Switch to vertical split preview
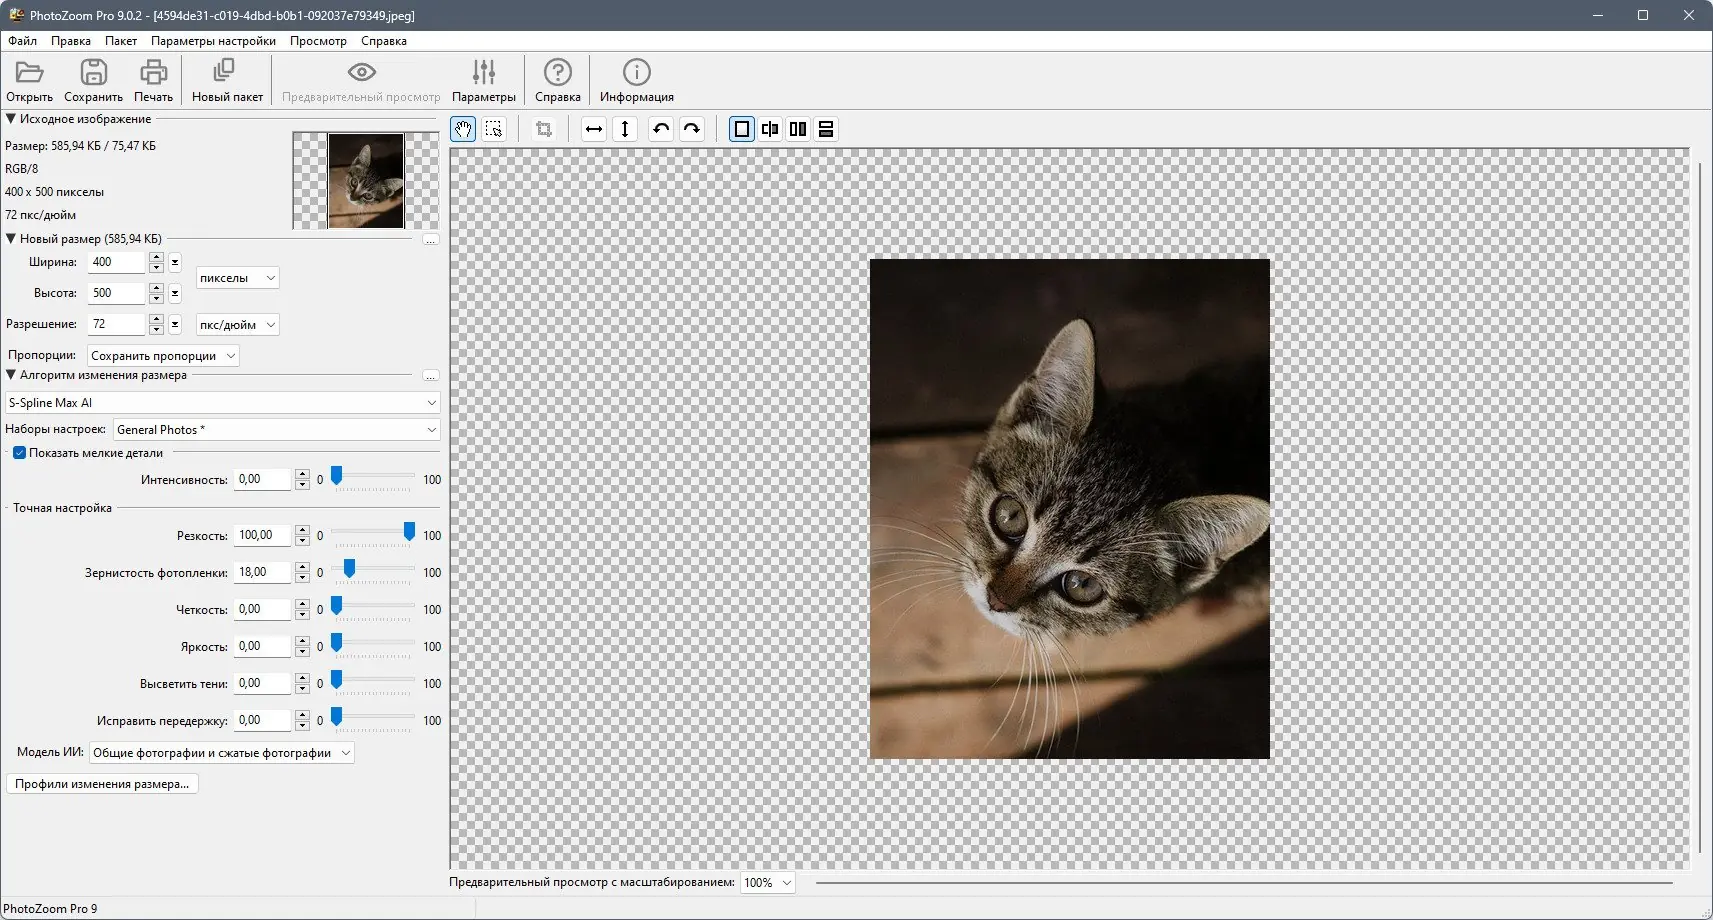Viewport: 1713px width, 920px height. [770, 129]
